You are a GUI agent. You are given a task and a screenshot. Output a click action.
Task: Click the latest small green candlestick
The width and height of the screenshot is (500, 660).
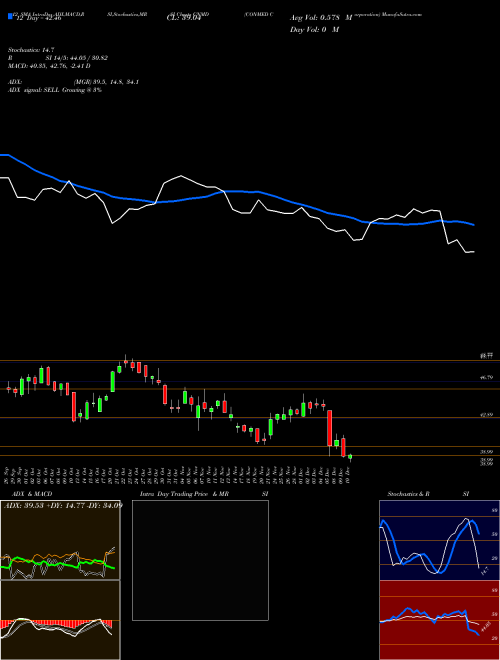coord(350,457)
